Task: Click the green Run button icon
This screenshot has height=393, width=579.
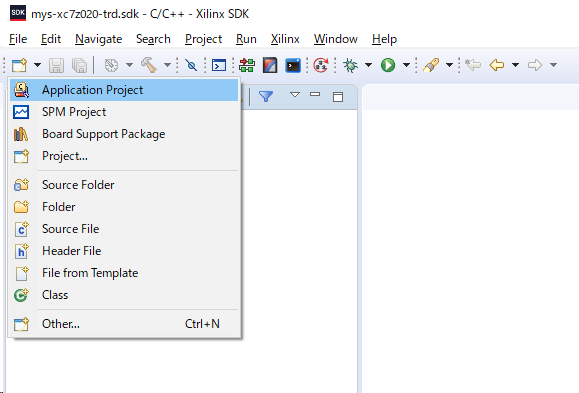Action: point(388,65)
